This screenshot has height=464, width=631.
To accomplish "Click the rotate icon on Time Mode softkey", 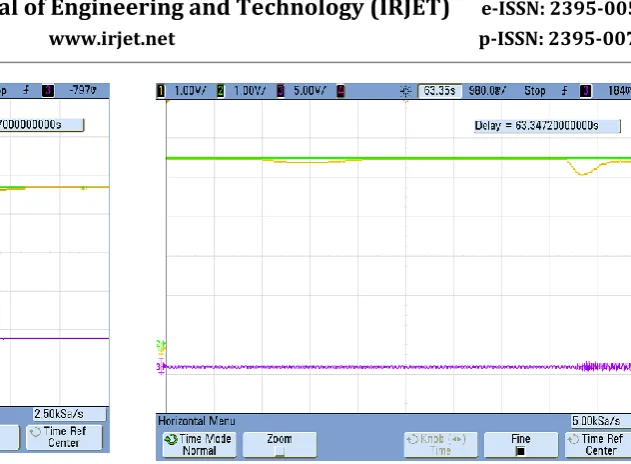I will [x=171, y=439].
